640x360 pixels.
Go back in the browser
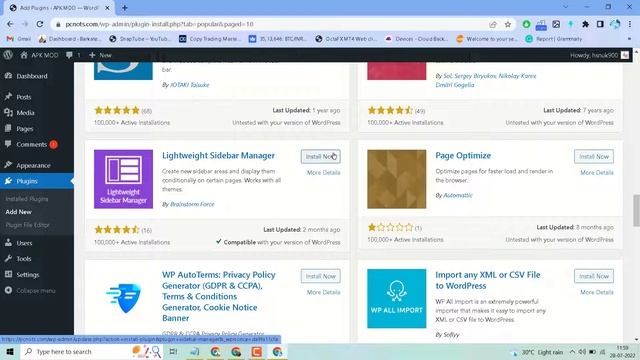click(x=10, y=24)
